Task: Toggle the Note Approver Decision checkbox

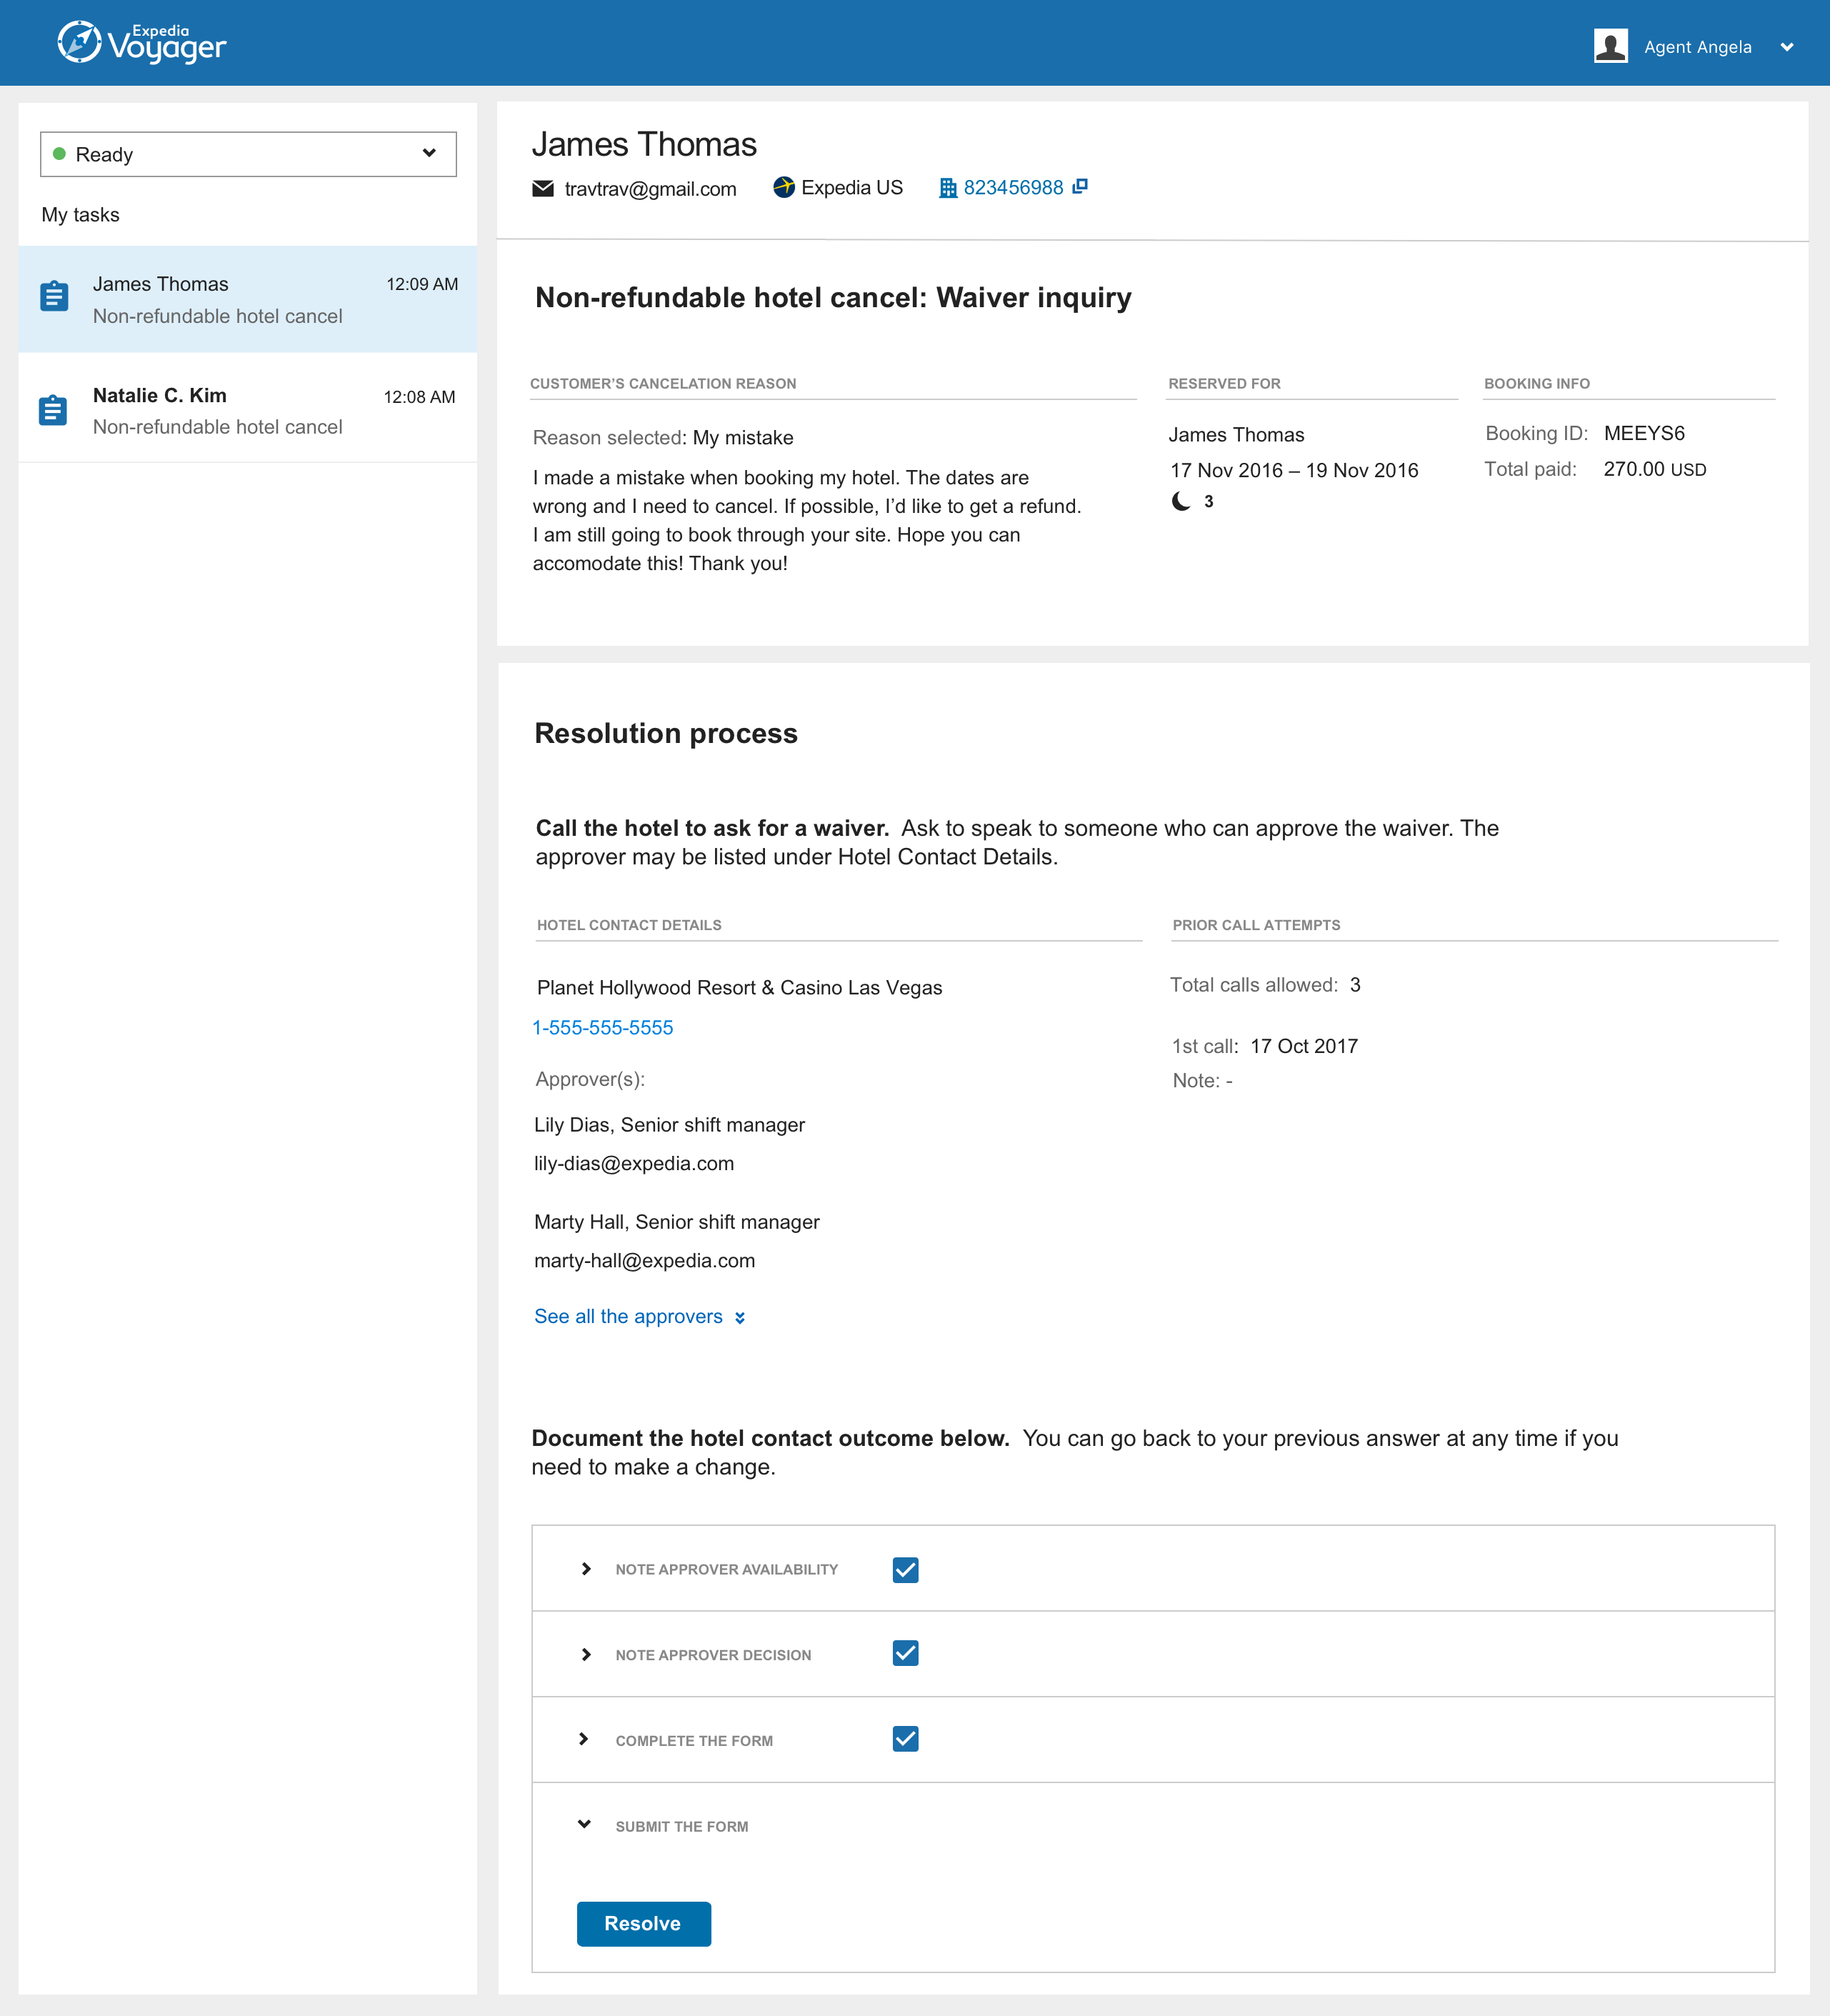Action: tap(905, 1653)
